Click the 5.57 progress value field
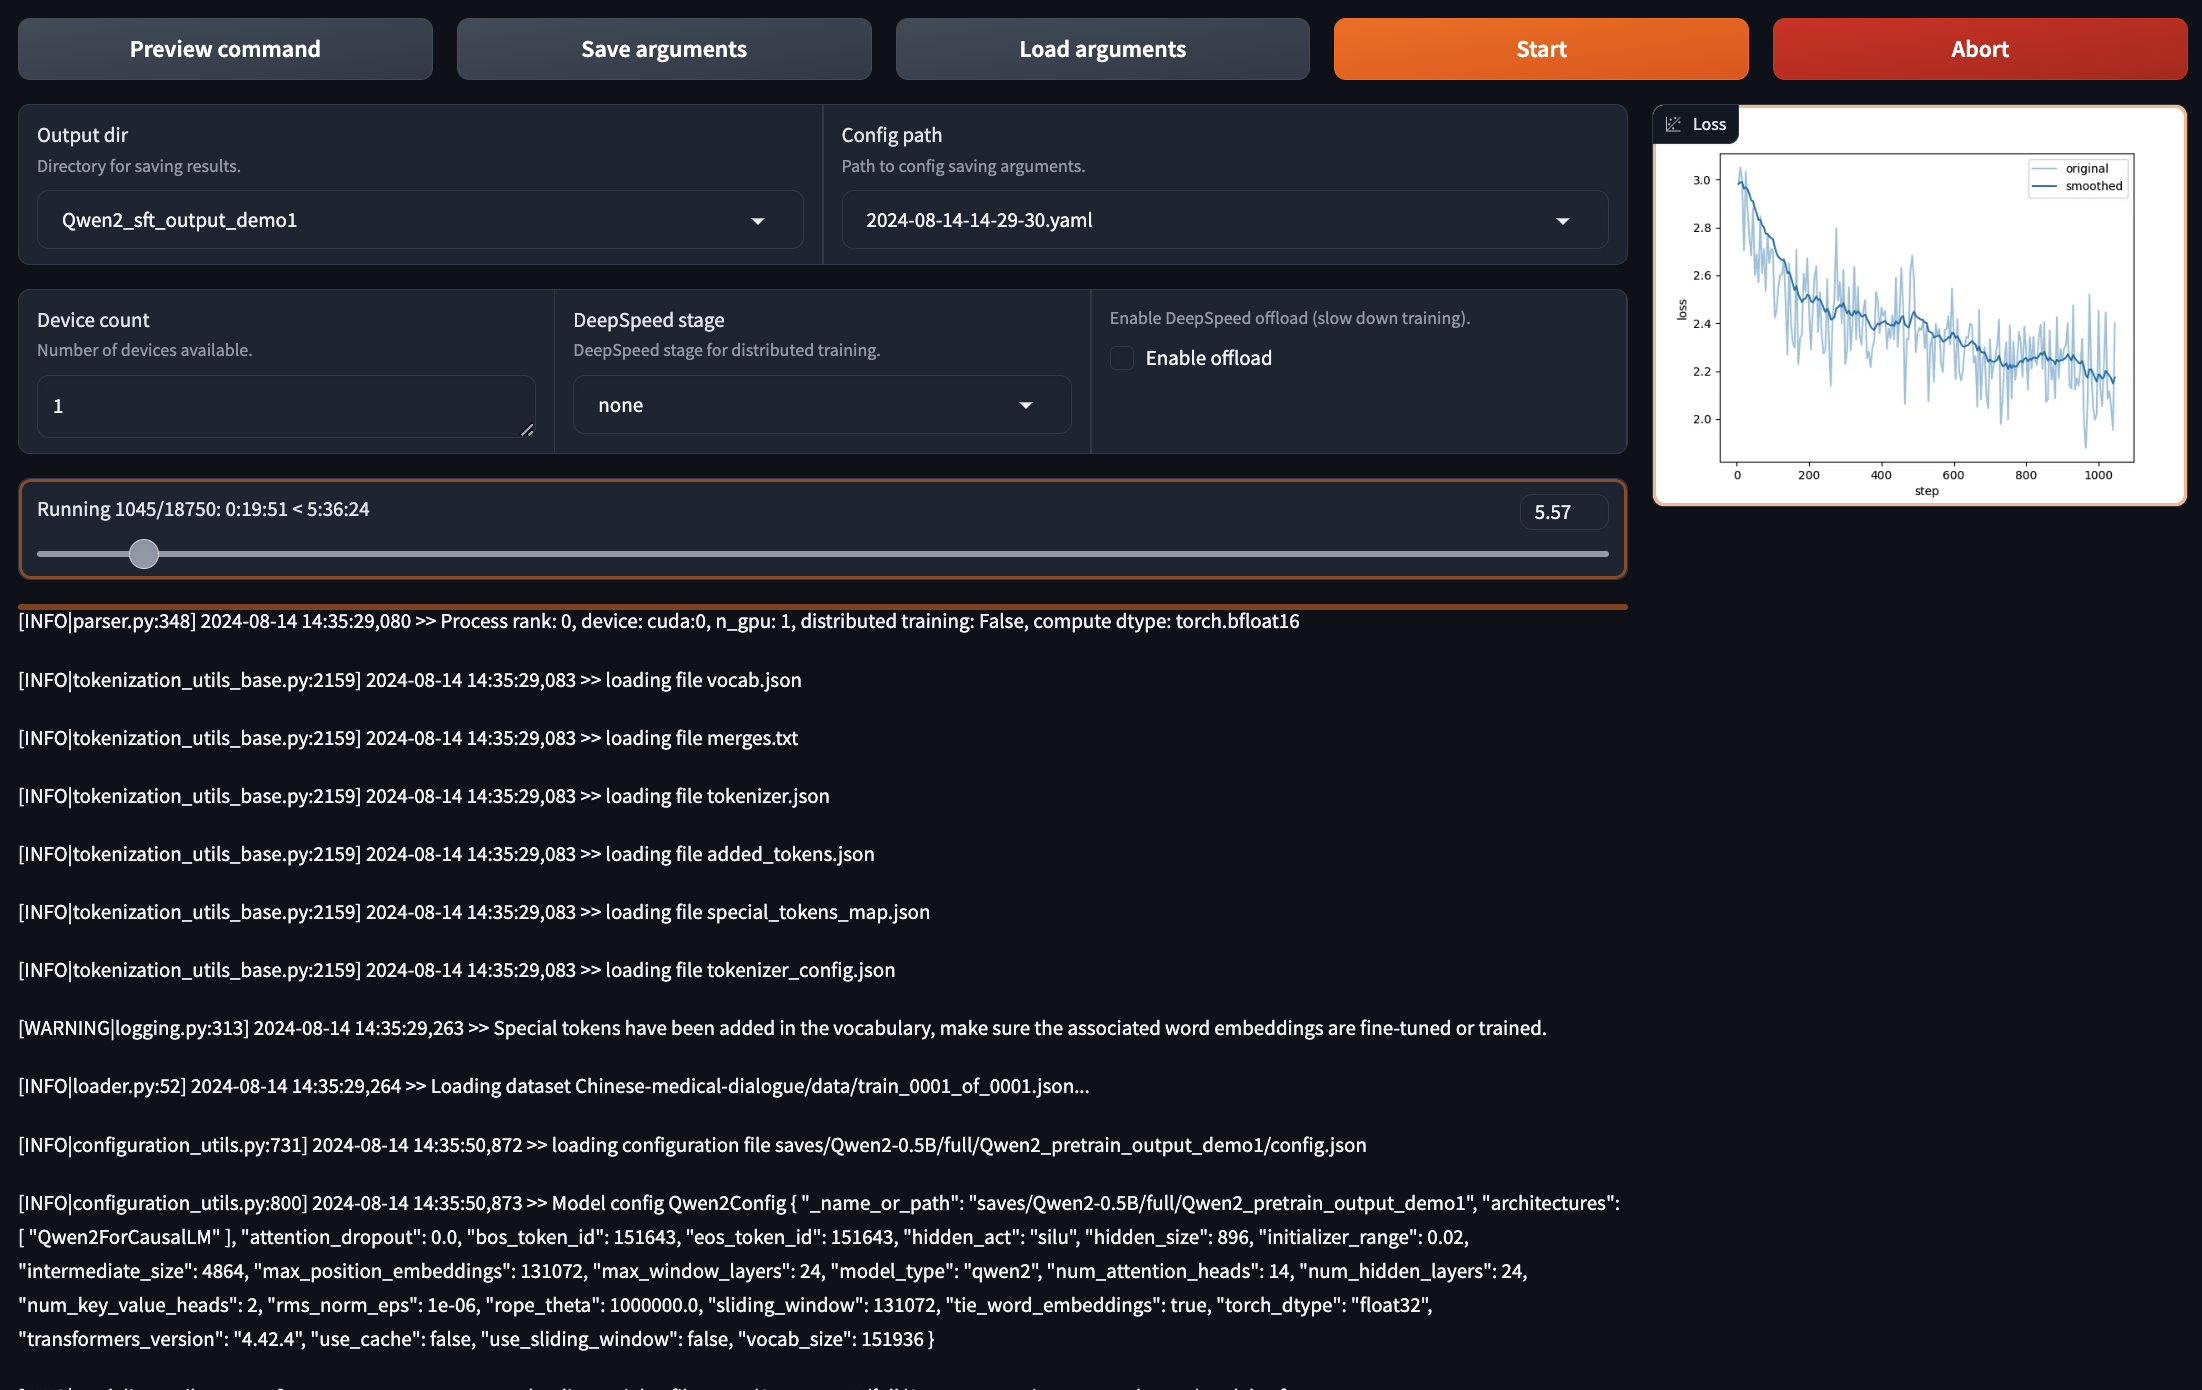Viewport: 2202px width, 1390px height. tap(1562, 512)
